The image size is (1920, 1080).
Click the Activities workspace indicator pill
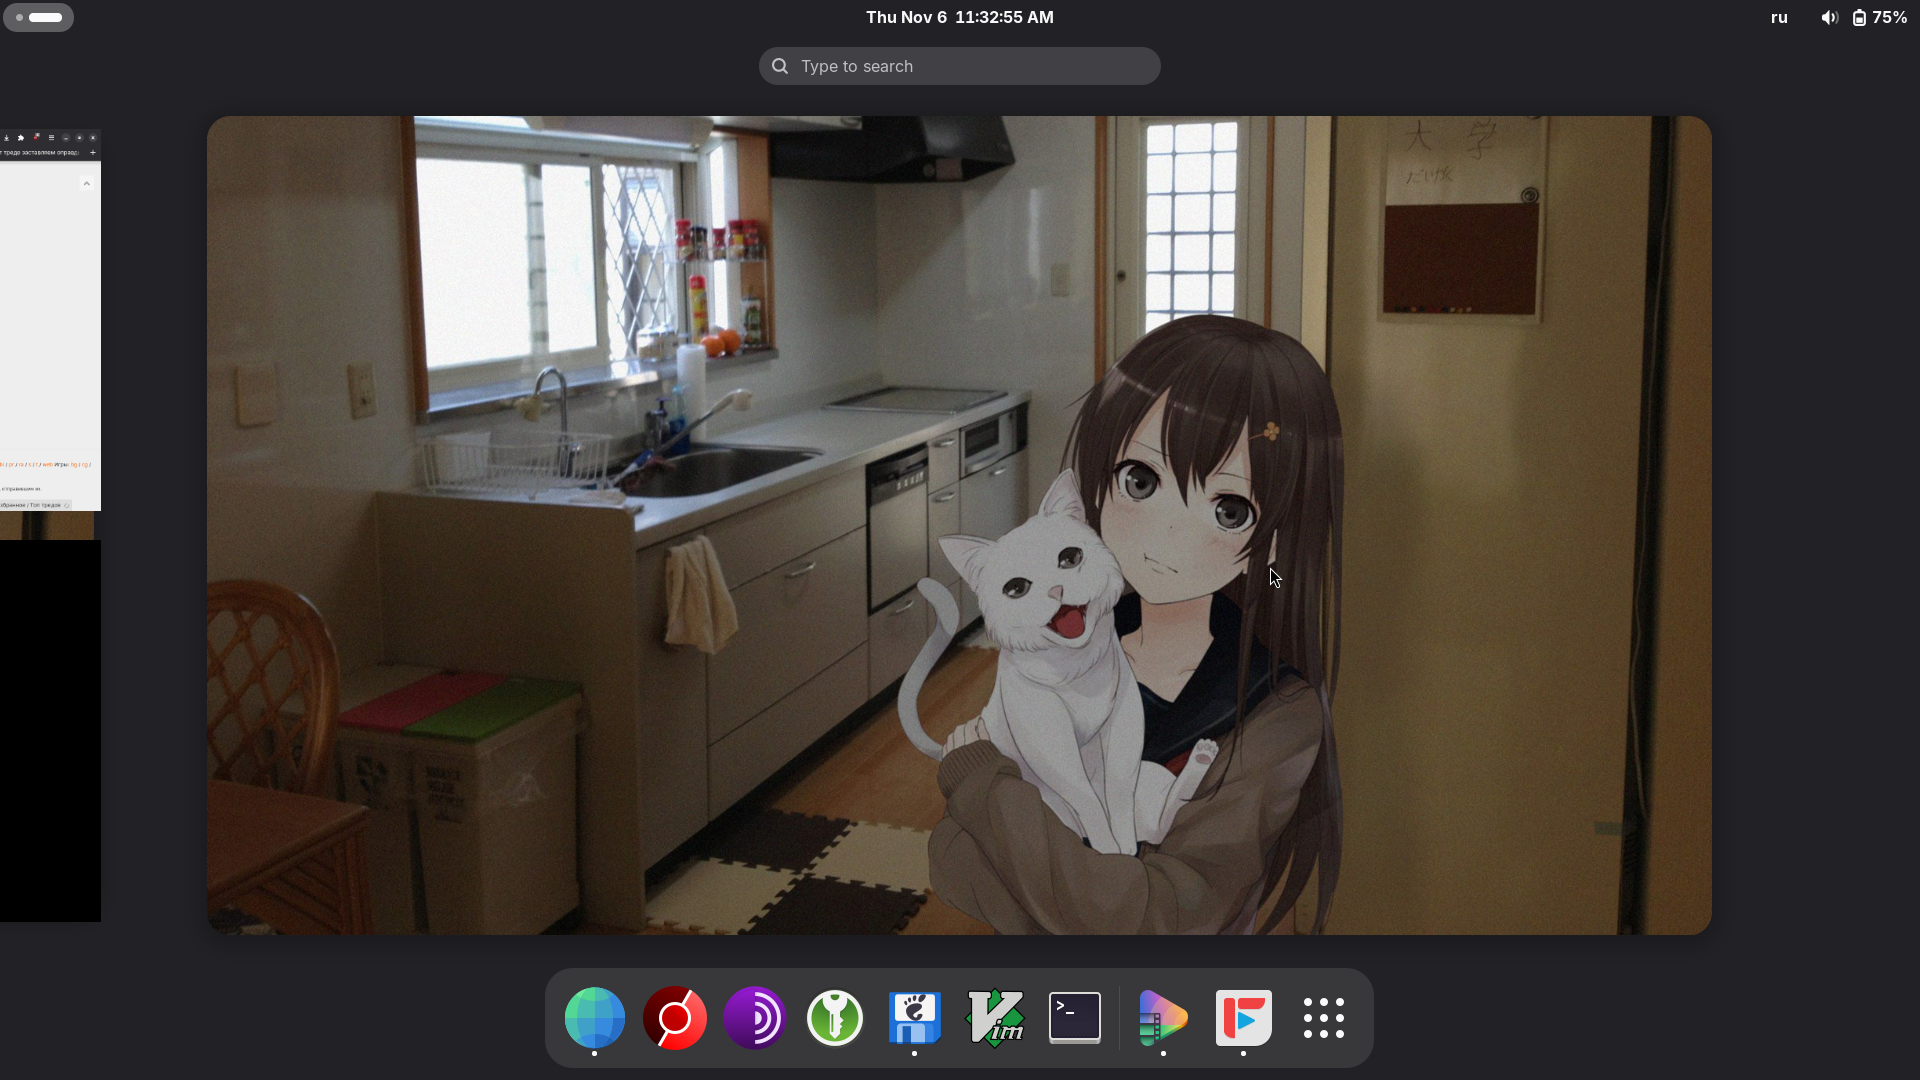[38, 17]
